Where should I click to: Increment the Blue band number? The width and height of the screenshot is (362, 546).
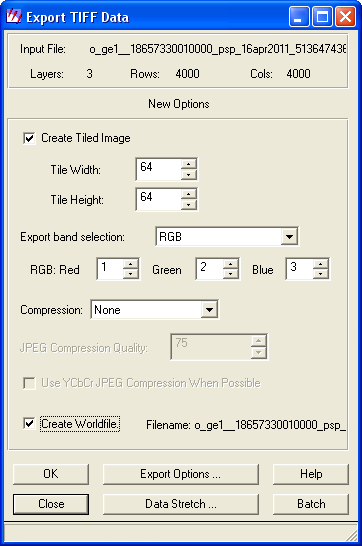pyautogui.click(x=321, y=264)
